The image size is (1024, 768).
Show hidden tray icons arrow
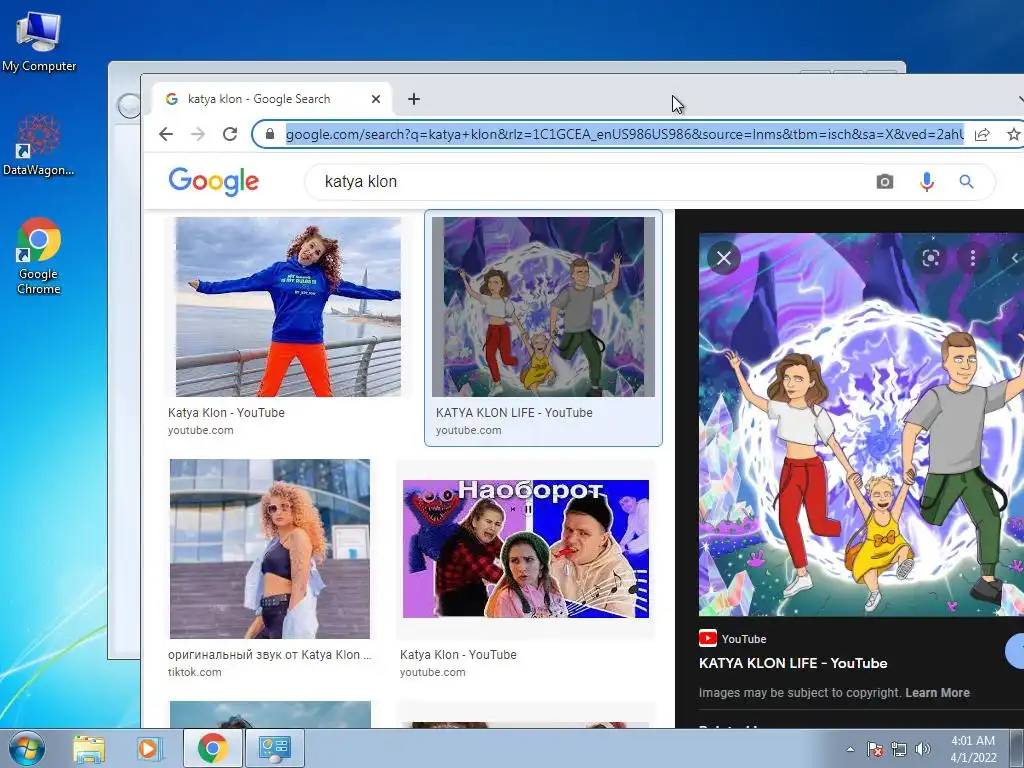pyautogui.click(x=850, y=749)
